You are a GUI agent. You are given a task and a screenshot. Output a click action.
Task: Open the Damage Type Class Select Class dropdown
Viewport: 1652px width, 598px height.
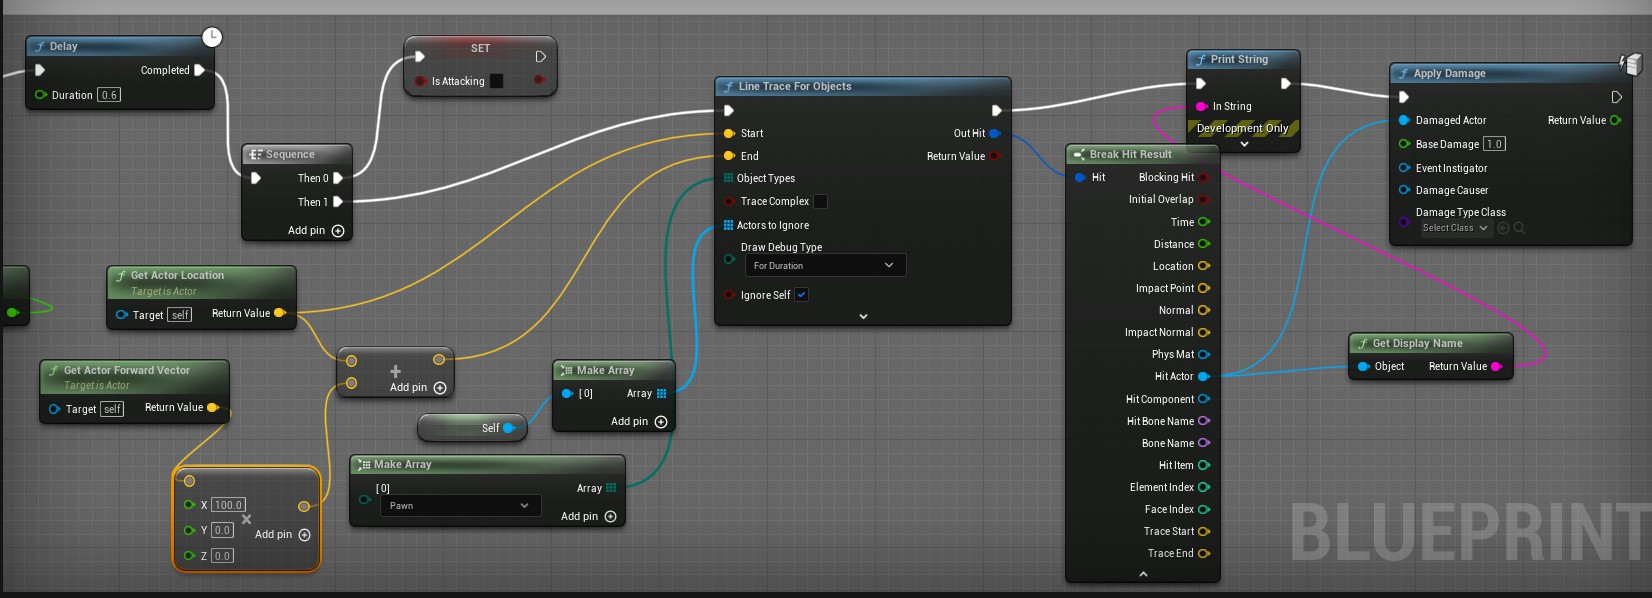(x=1455, y=228)
